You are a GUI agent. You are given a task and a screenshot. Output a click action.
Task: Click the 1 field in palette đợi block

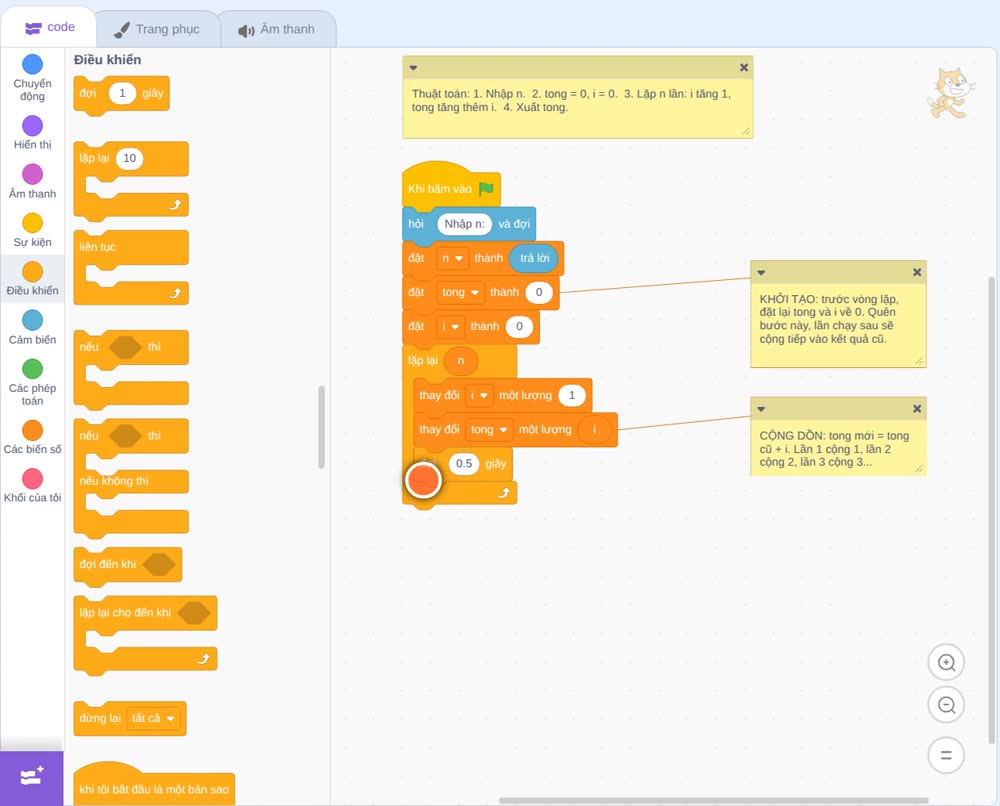pyautogui.click(x=122, y=93)
